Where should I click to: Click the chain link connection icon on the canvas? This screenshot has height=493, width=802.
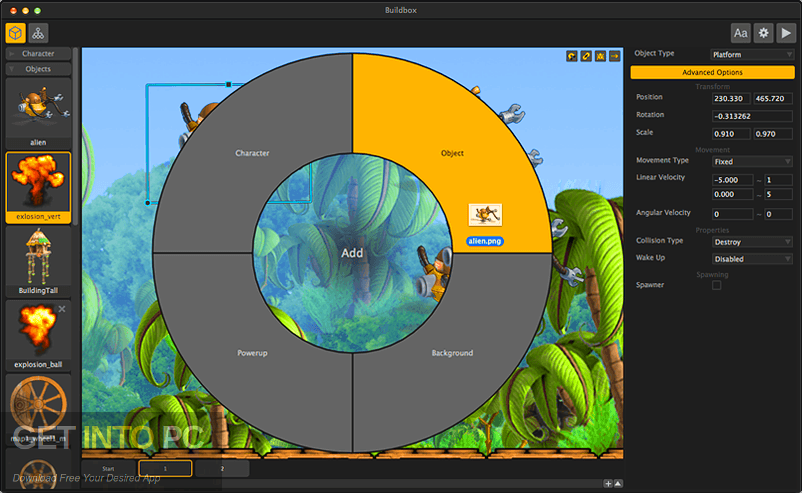pos(586,56)
